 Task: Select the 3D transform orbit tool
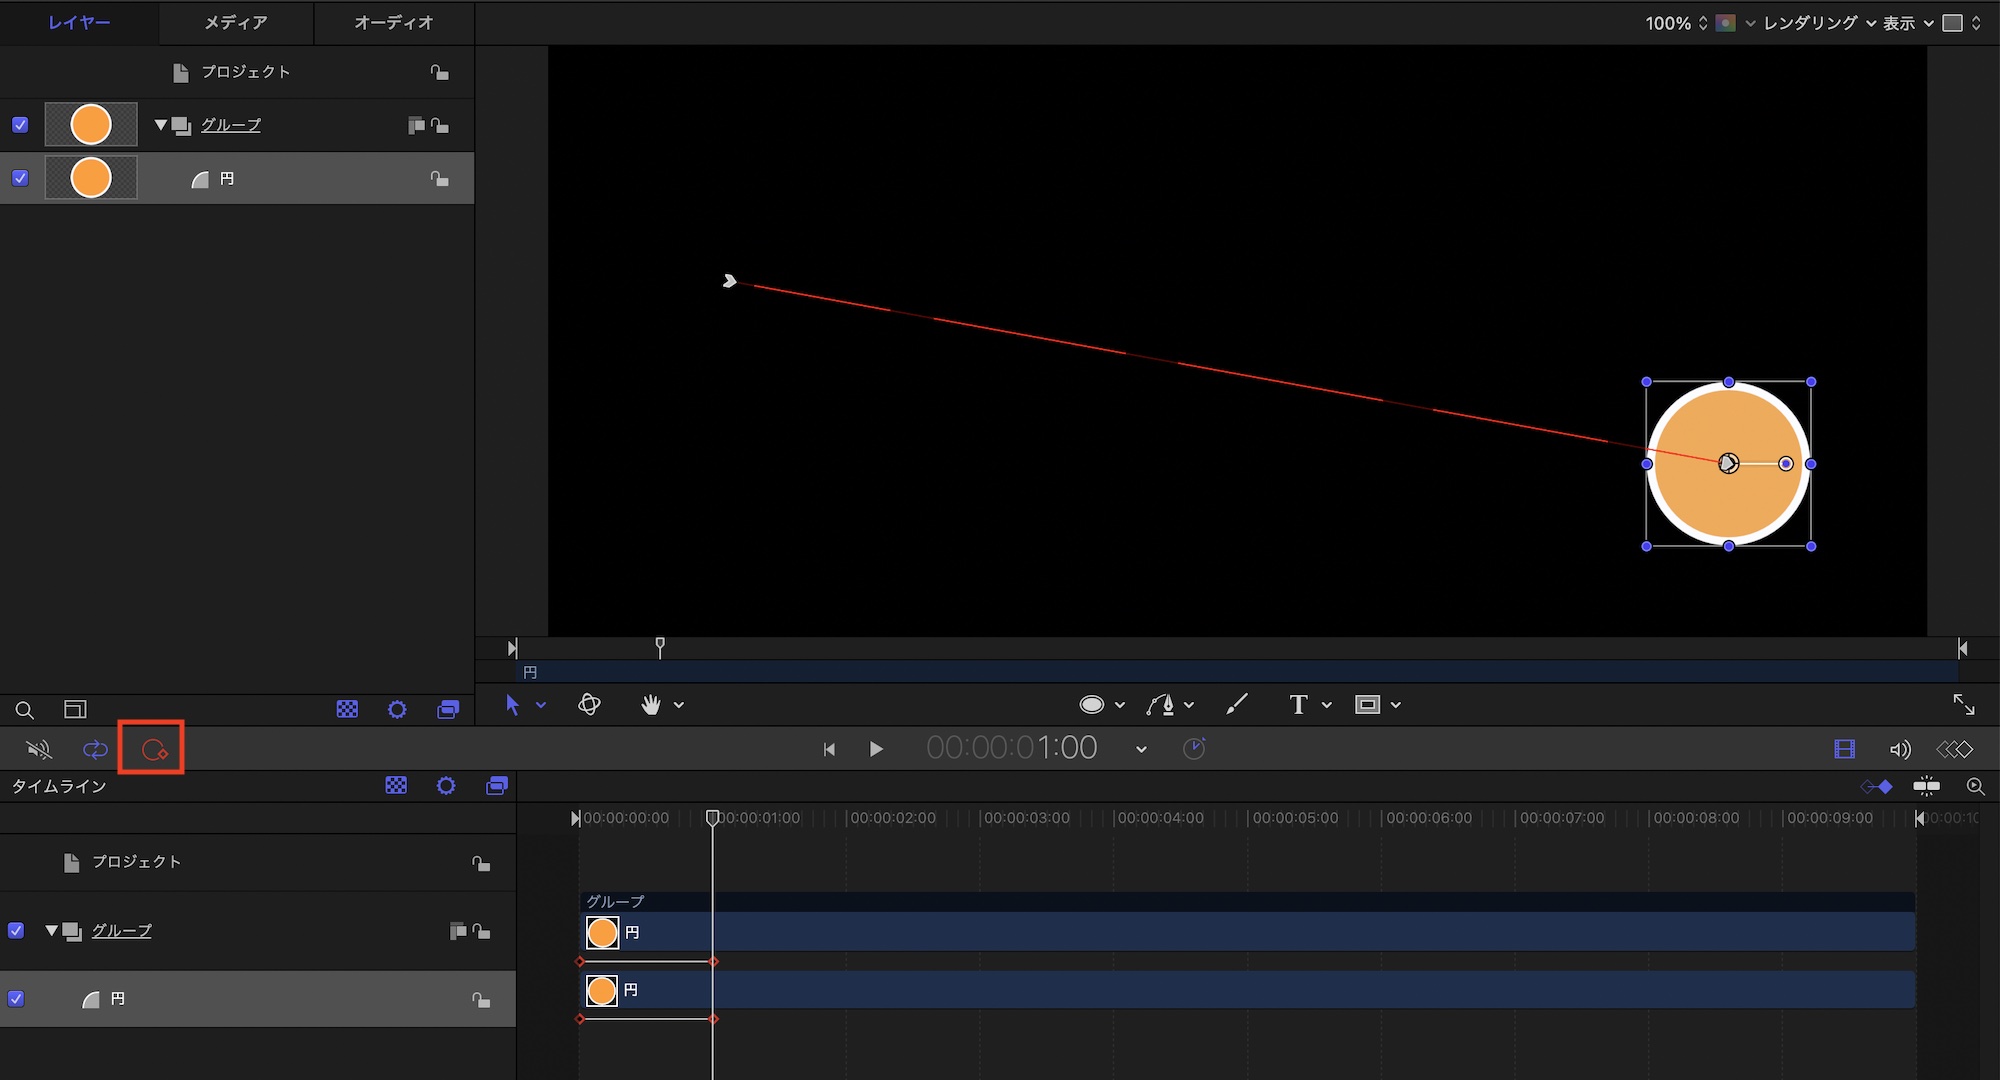[589, 705]
